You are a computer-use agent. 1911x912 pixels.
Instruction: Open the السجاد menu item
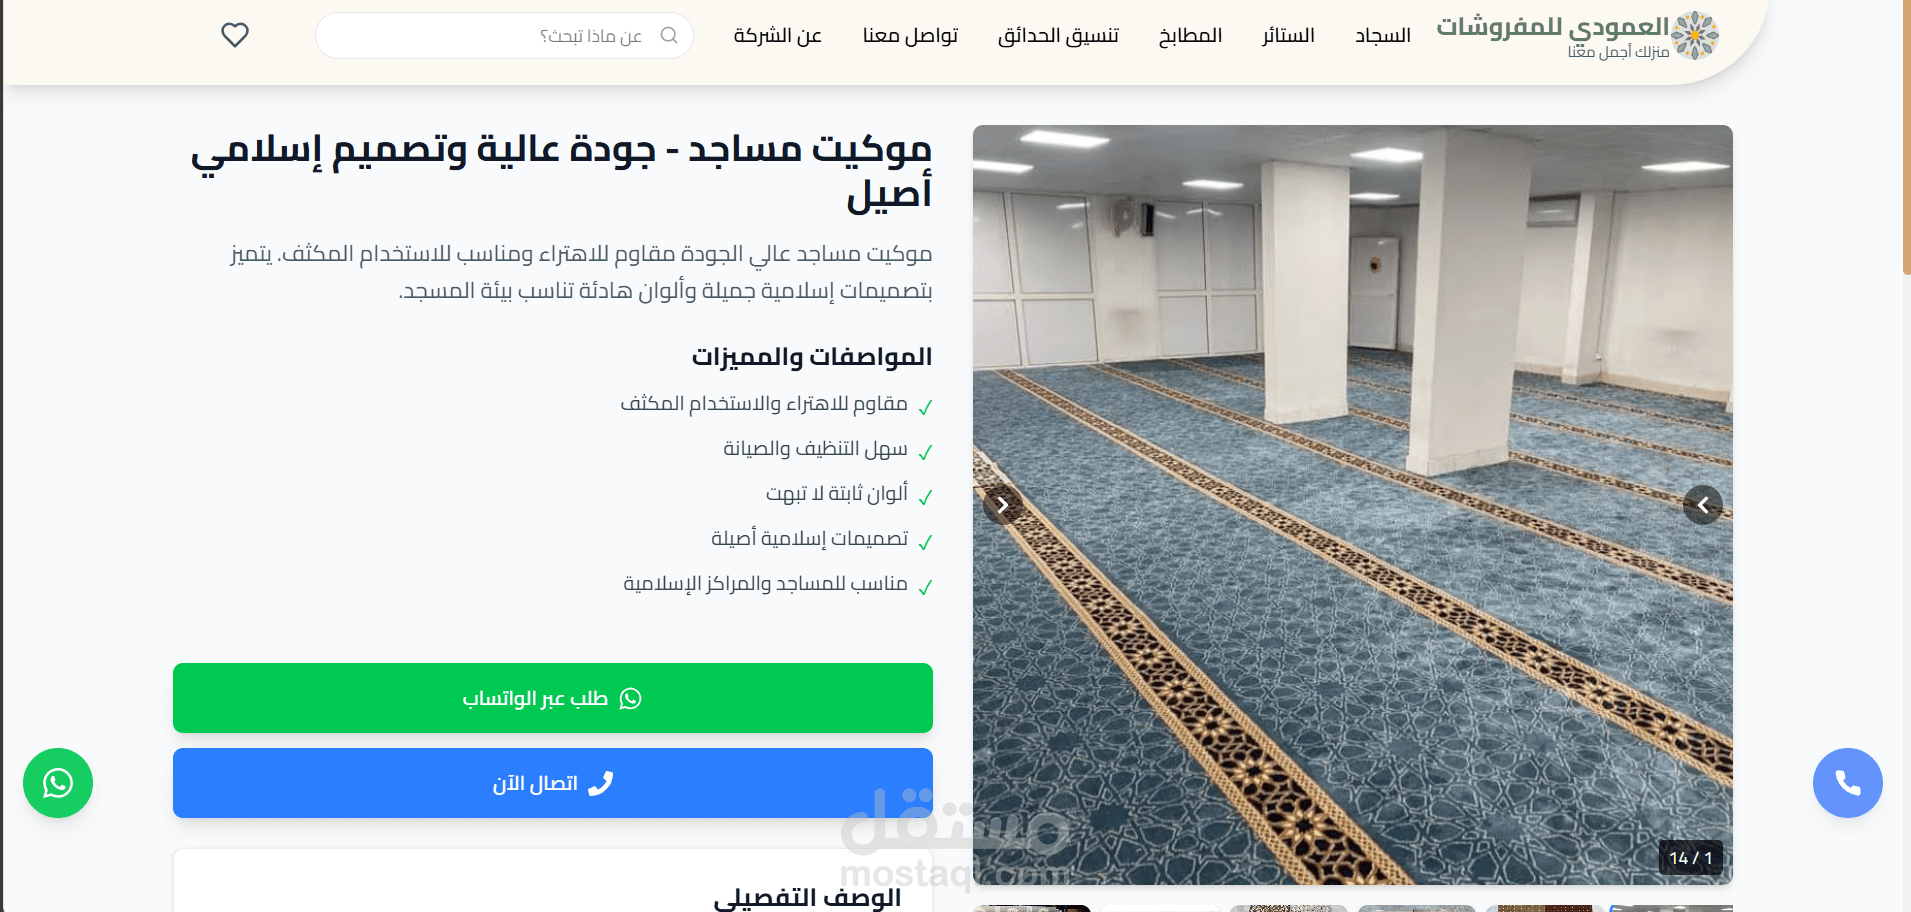click(1382, 36)
